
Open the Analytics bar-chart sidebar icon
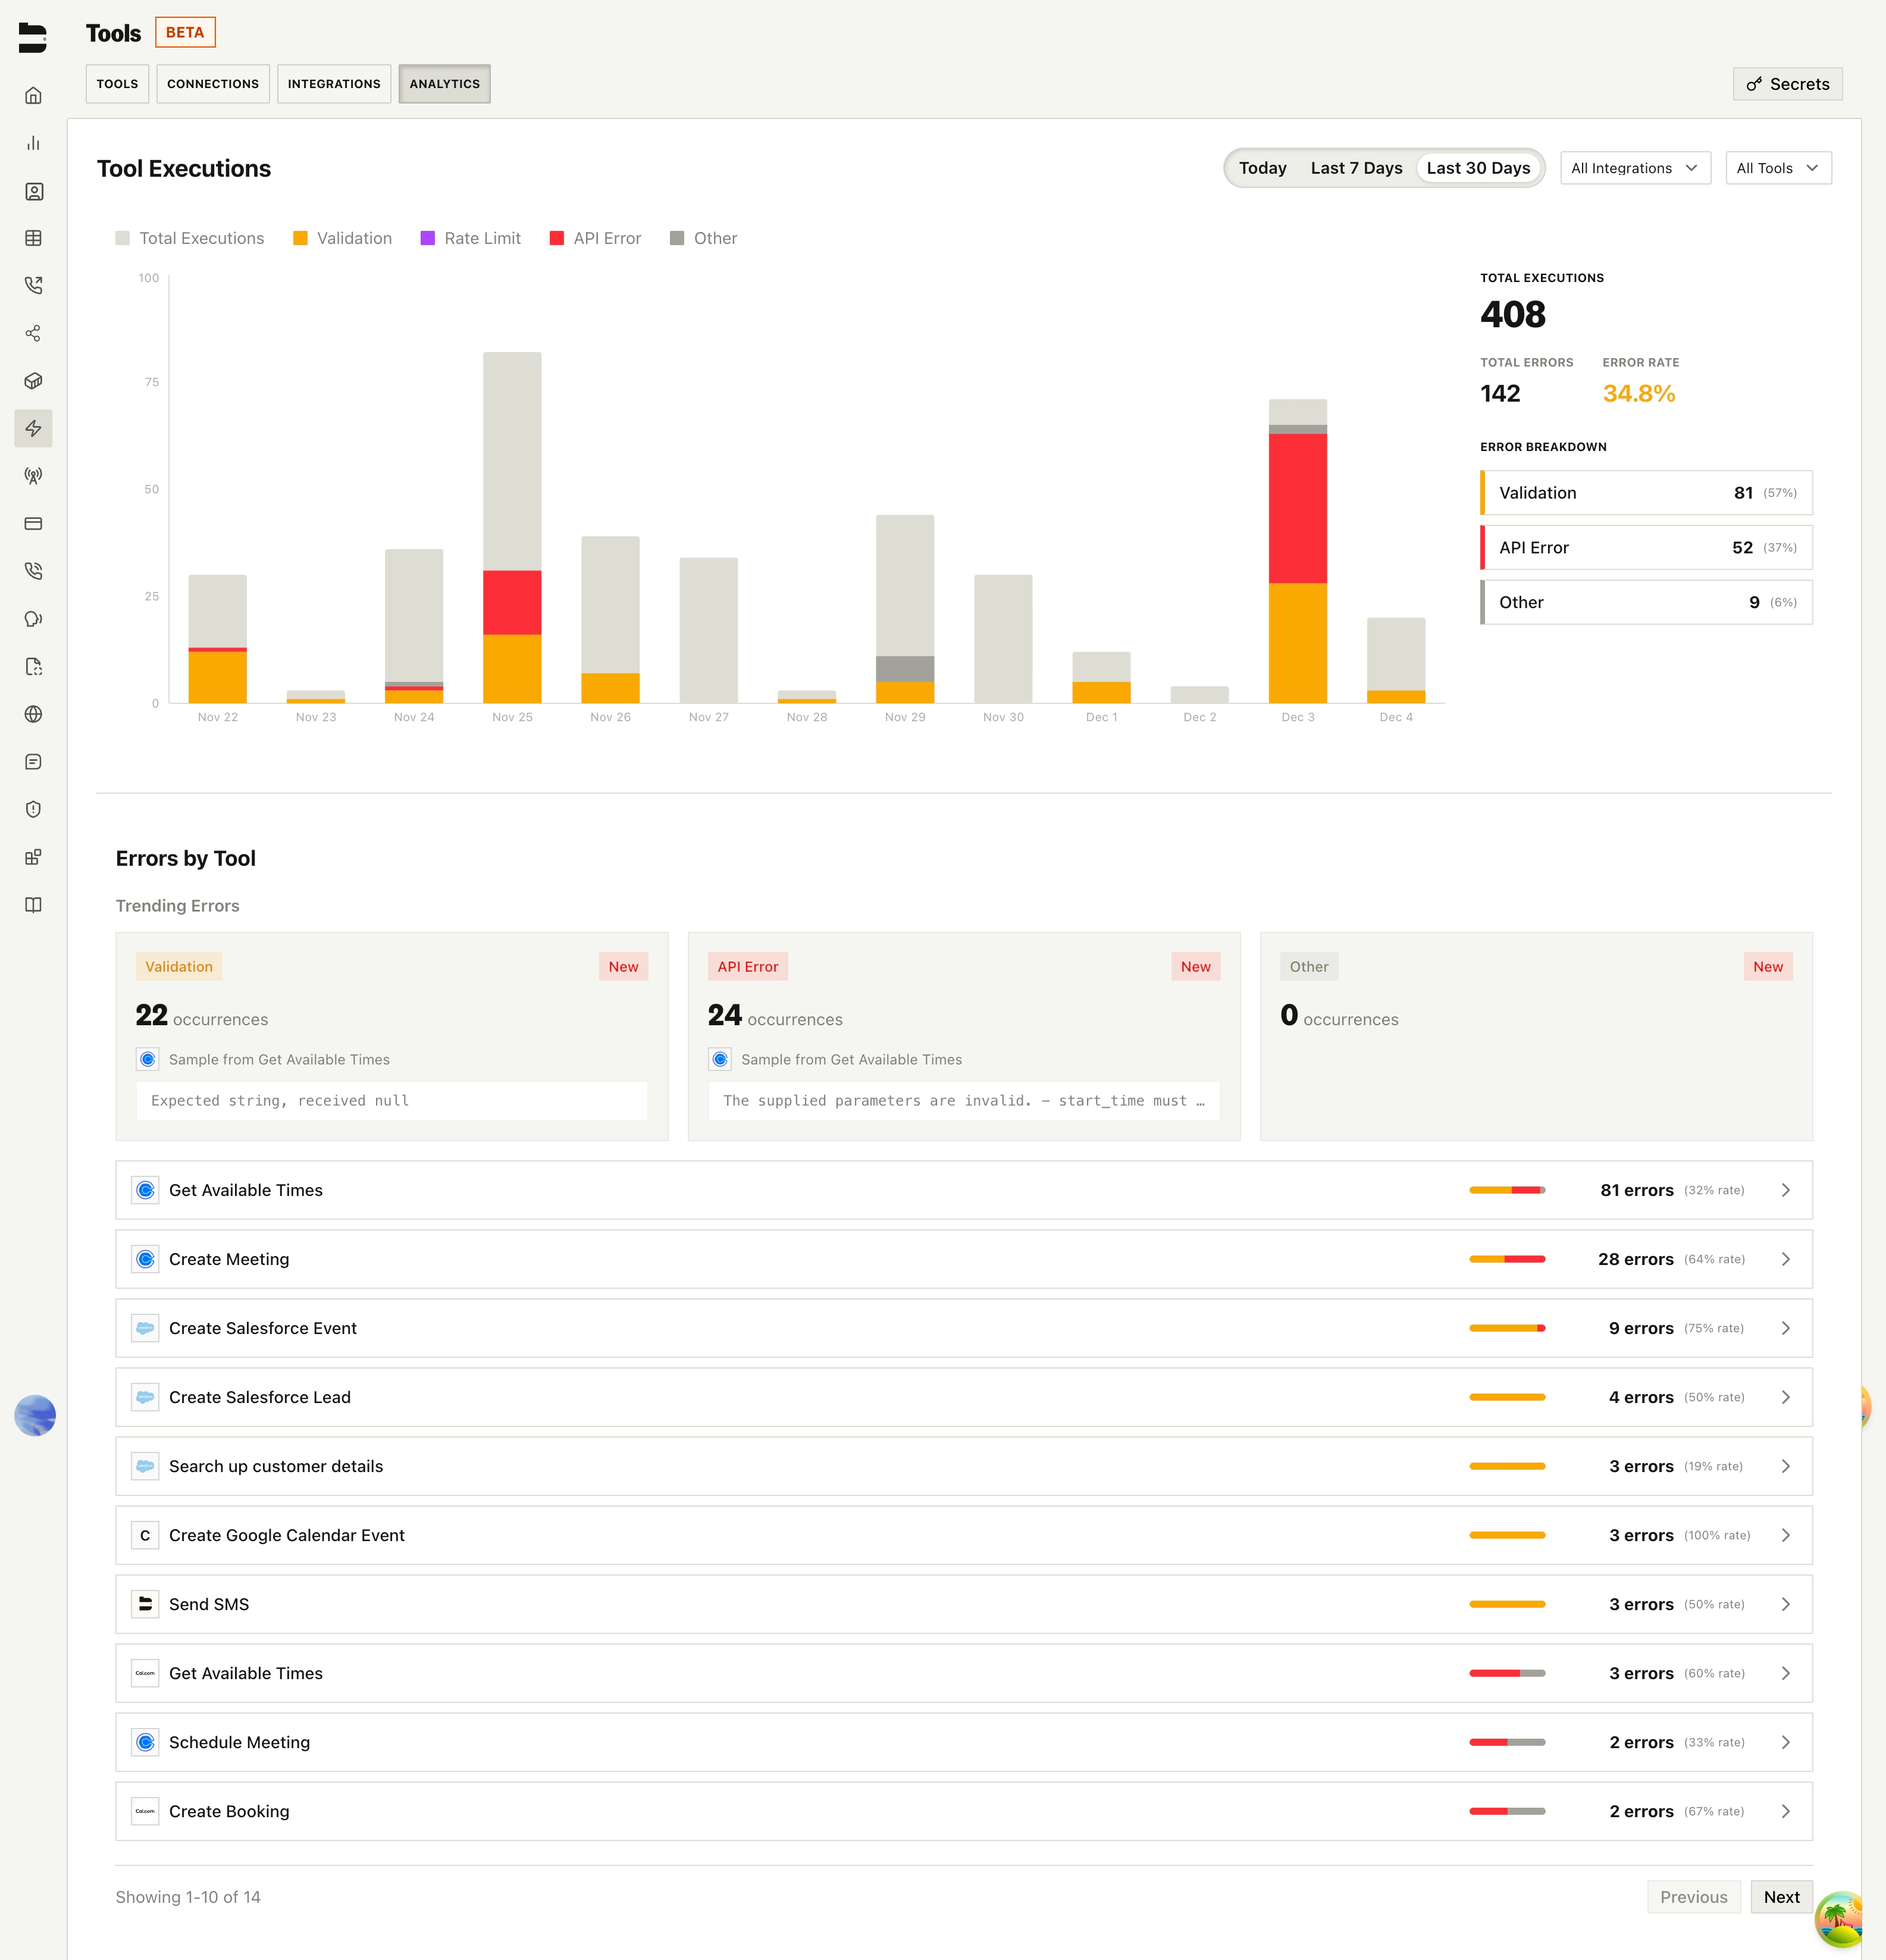click(34, 143)
